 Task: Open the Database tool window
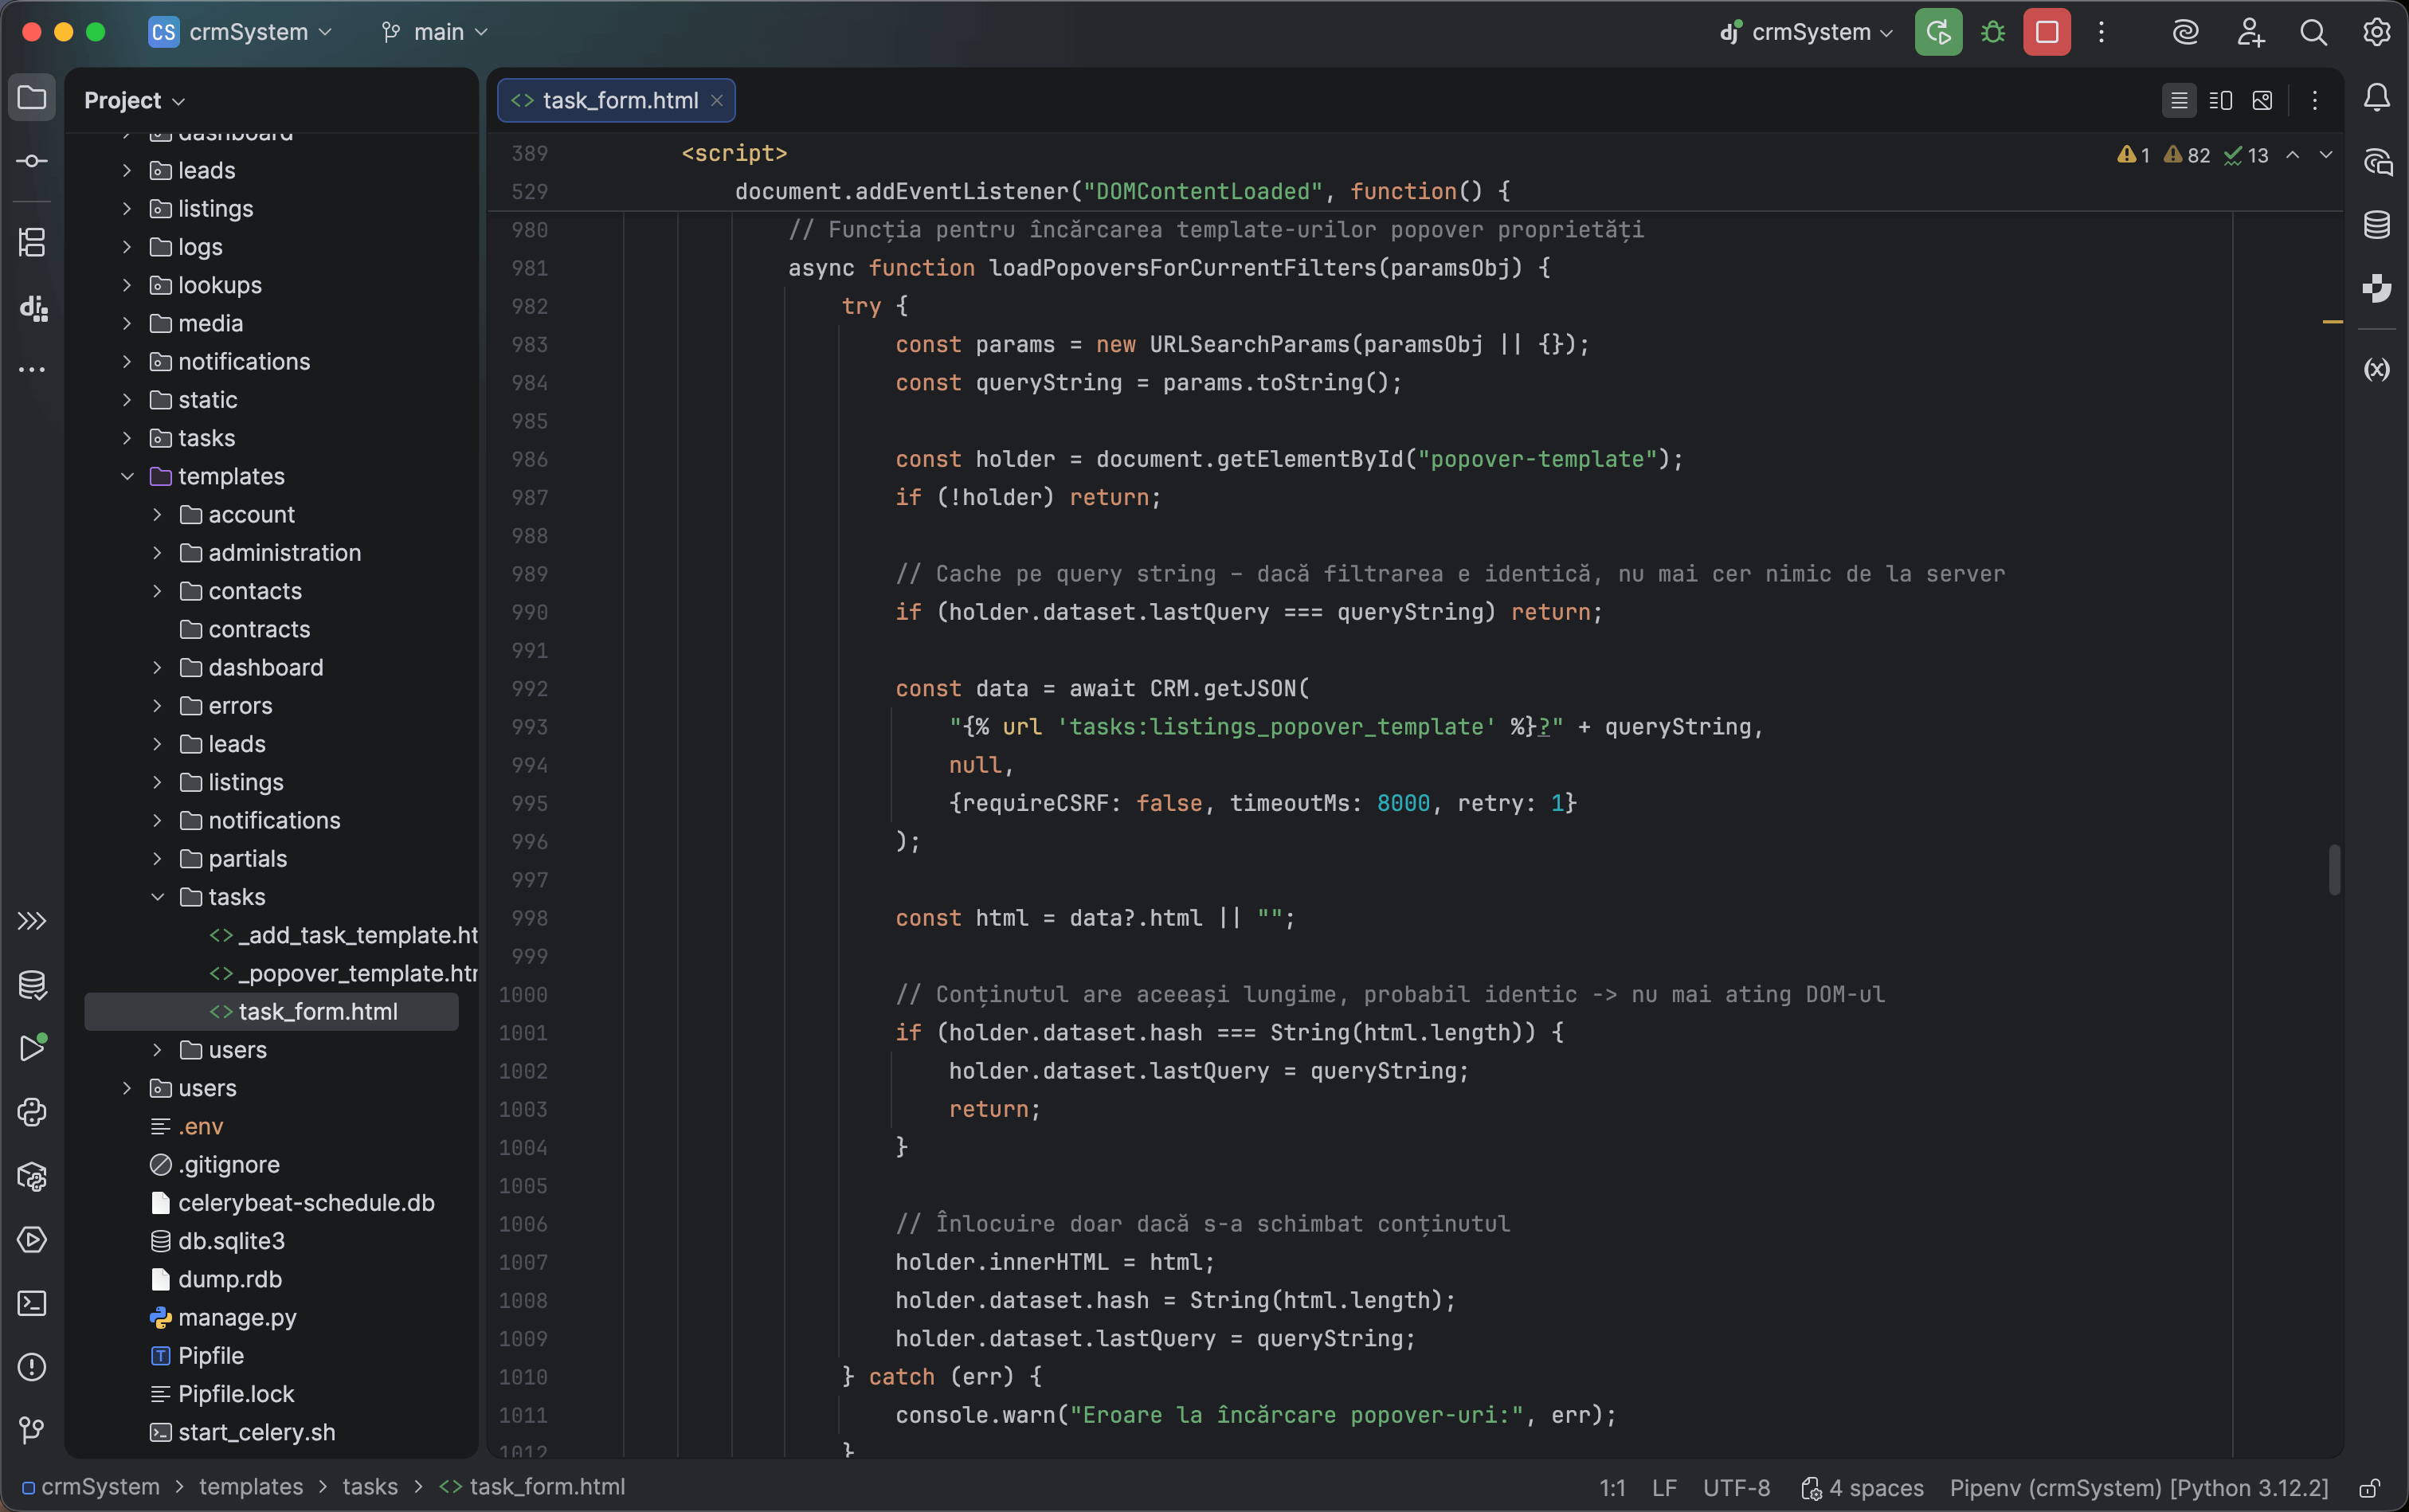click(2376, 224)
